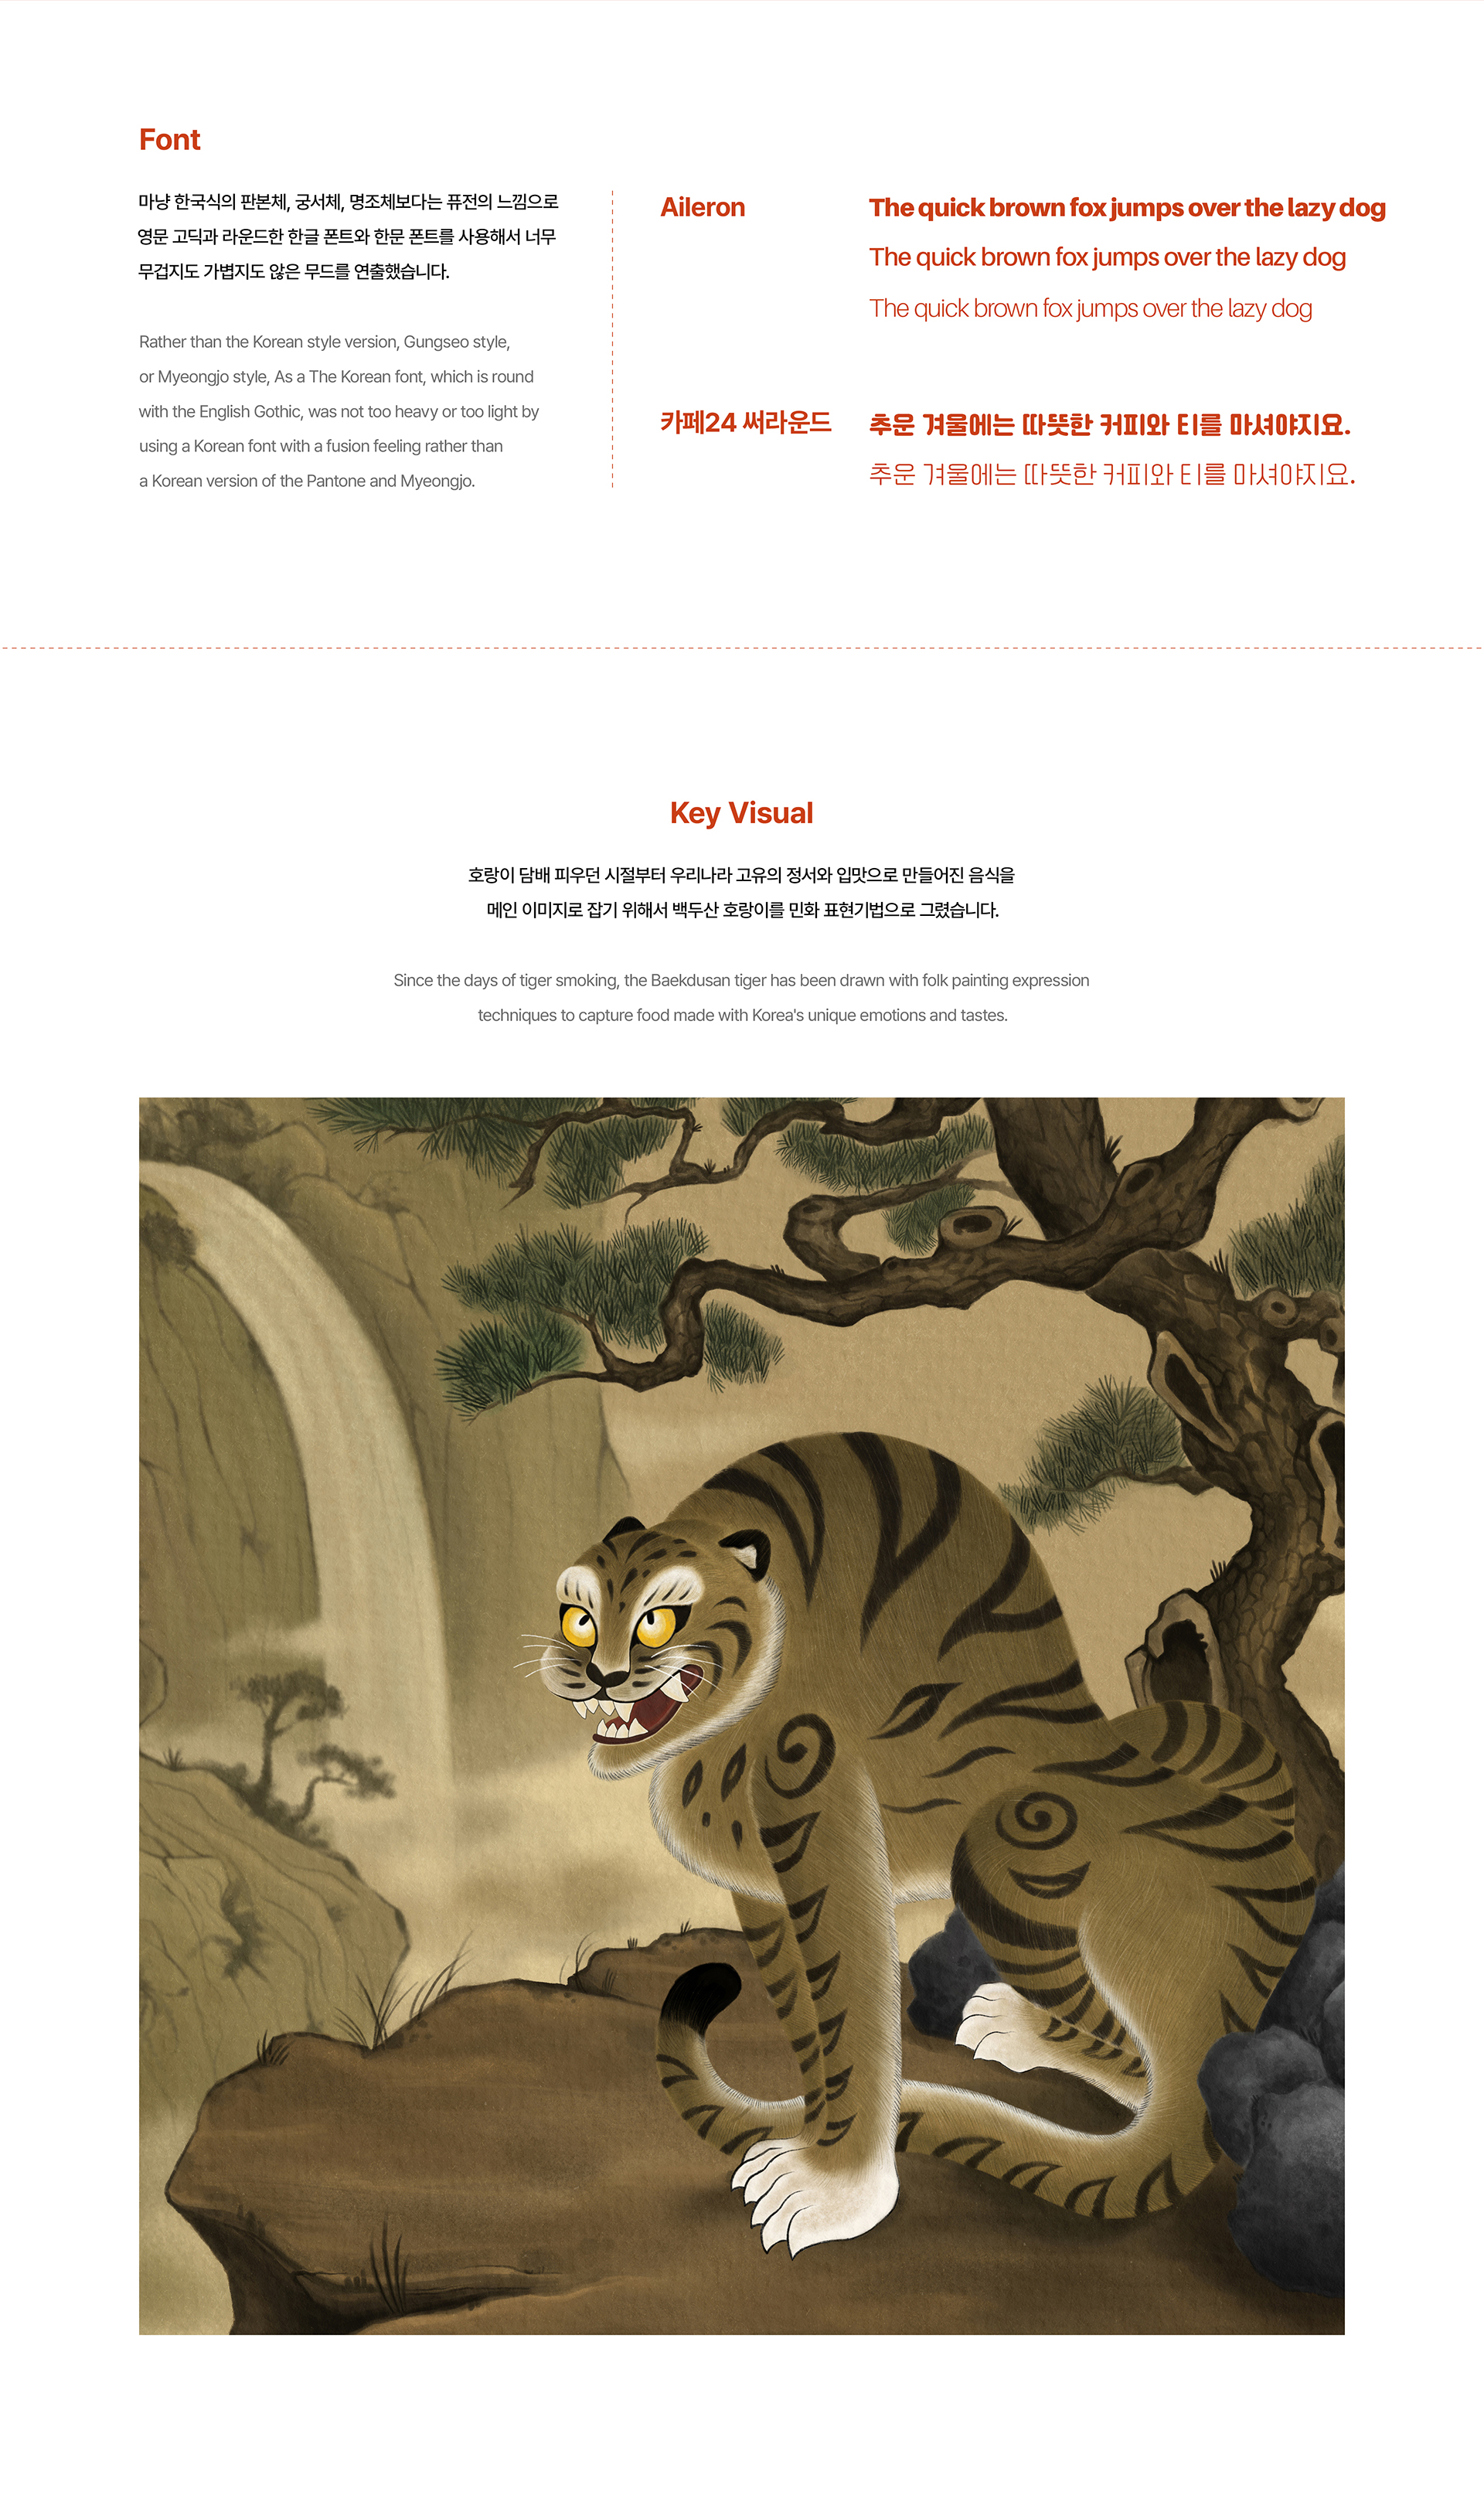Screen dimensions: 1484x2519
Task: Click the Korean font description paragraph
Action: [x=348, y=237]
